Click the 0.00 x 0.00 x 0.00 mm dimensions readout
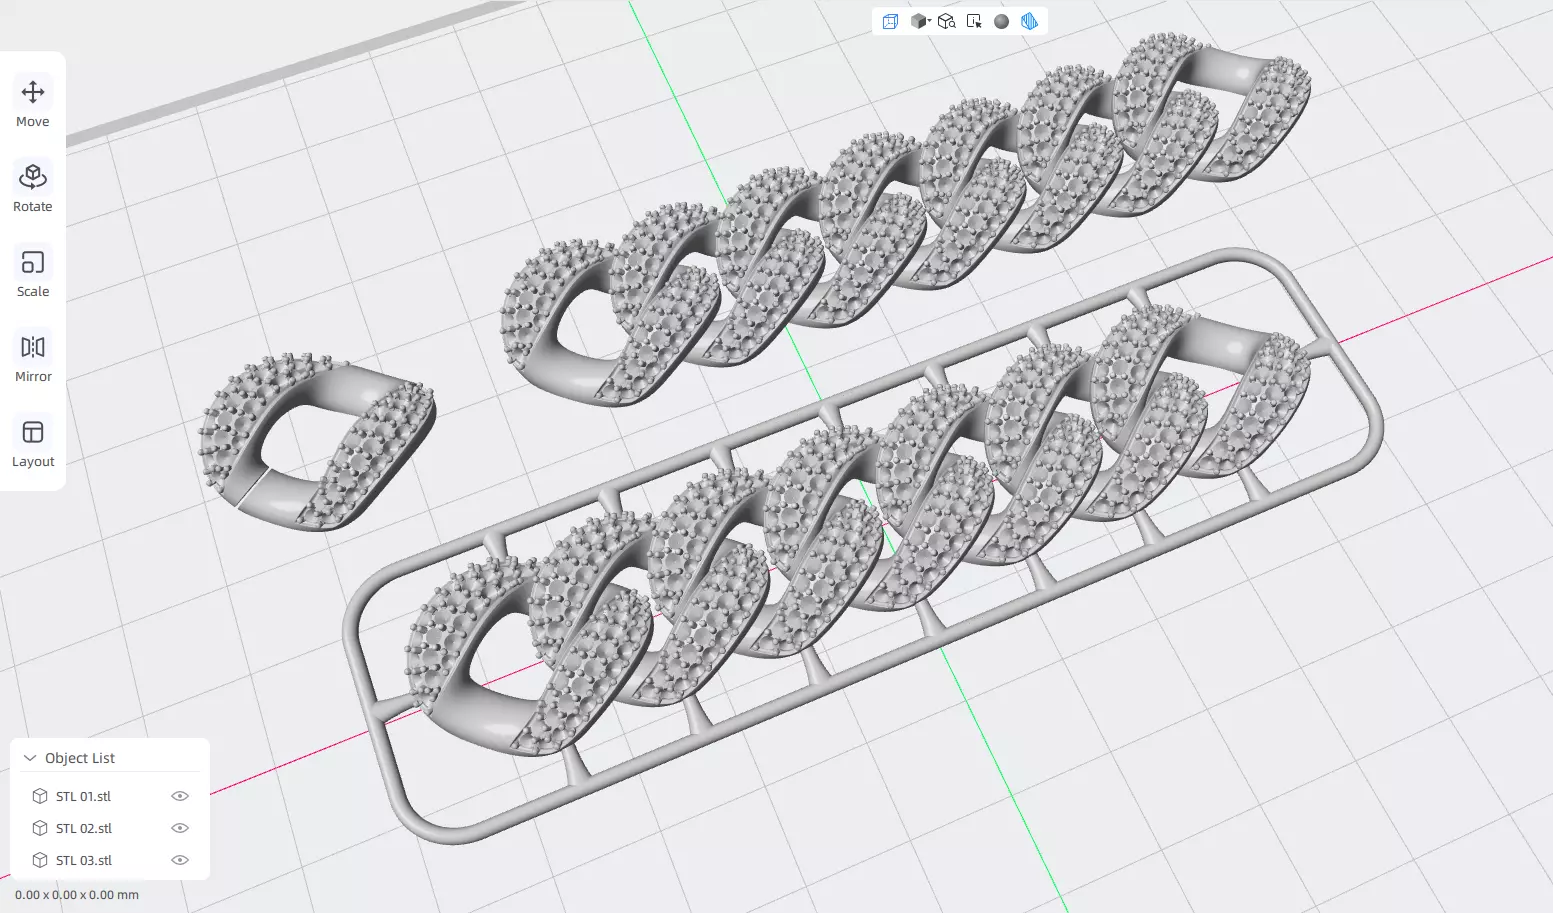Image resolution: width=1553 pixels, height=913 pixels. click(77, 895)
